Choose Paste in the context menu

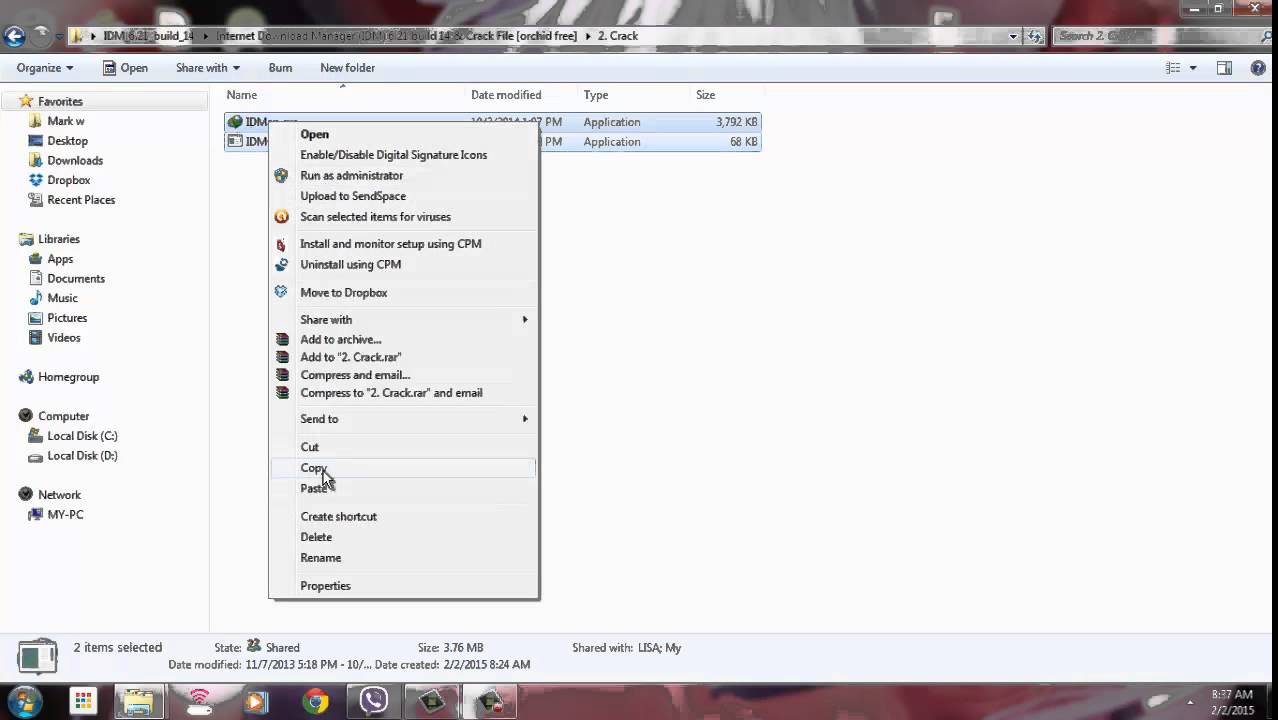[404, 489]
